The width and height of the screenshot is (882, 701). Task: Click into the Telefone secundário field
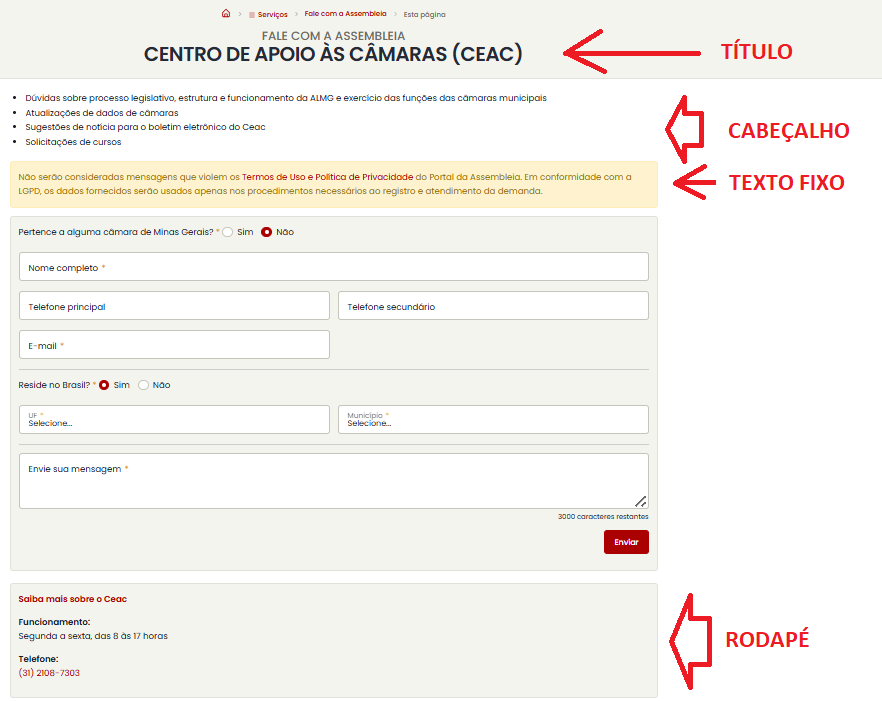[493, 306]
